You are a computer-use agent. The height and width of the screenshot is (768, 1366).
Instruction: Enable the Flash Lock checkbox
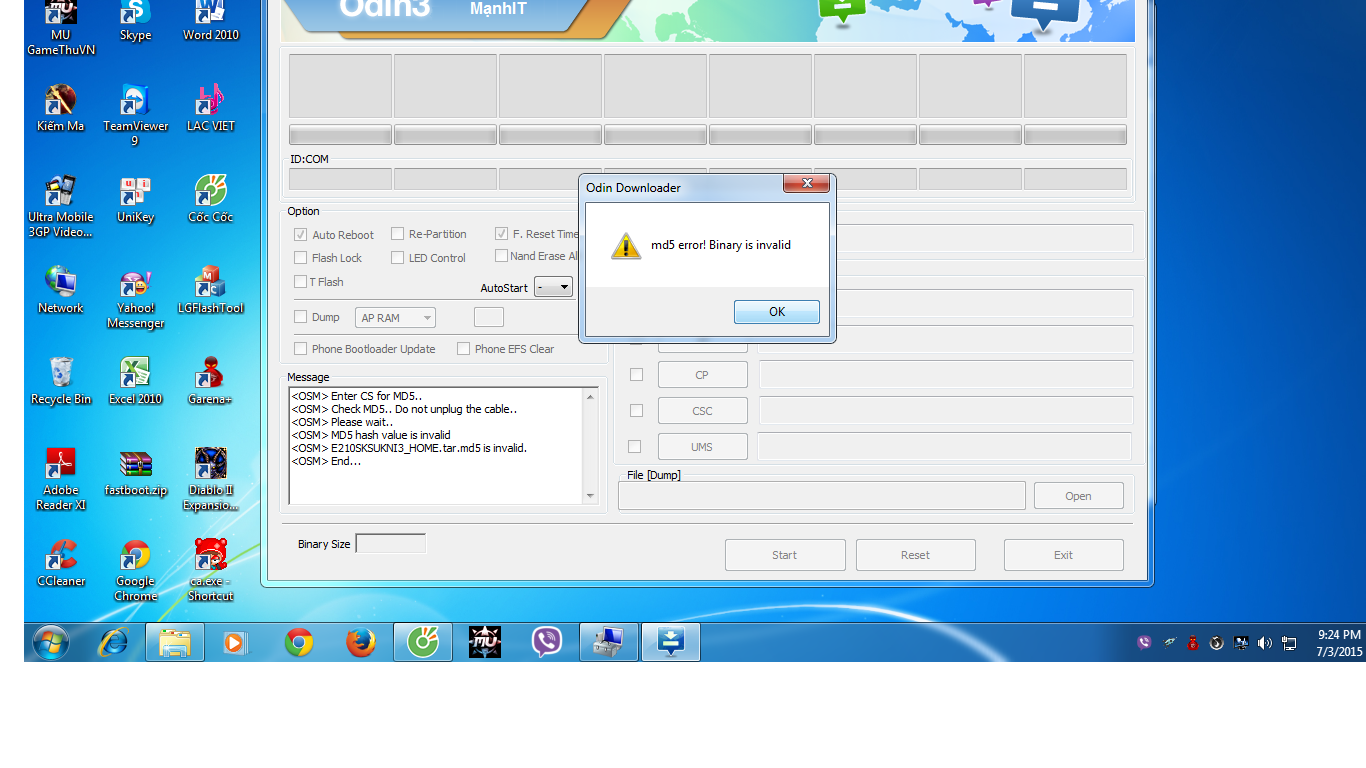300,257
